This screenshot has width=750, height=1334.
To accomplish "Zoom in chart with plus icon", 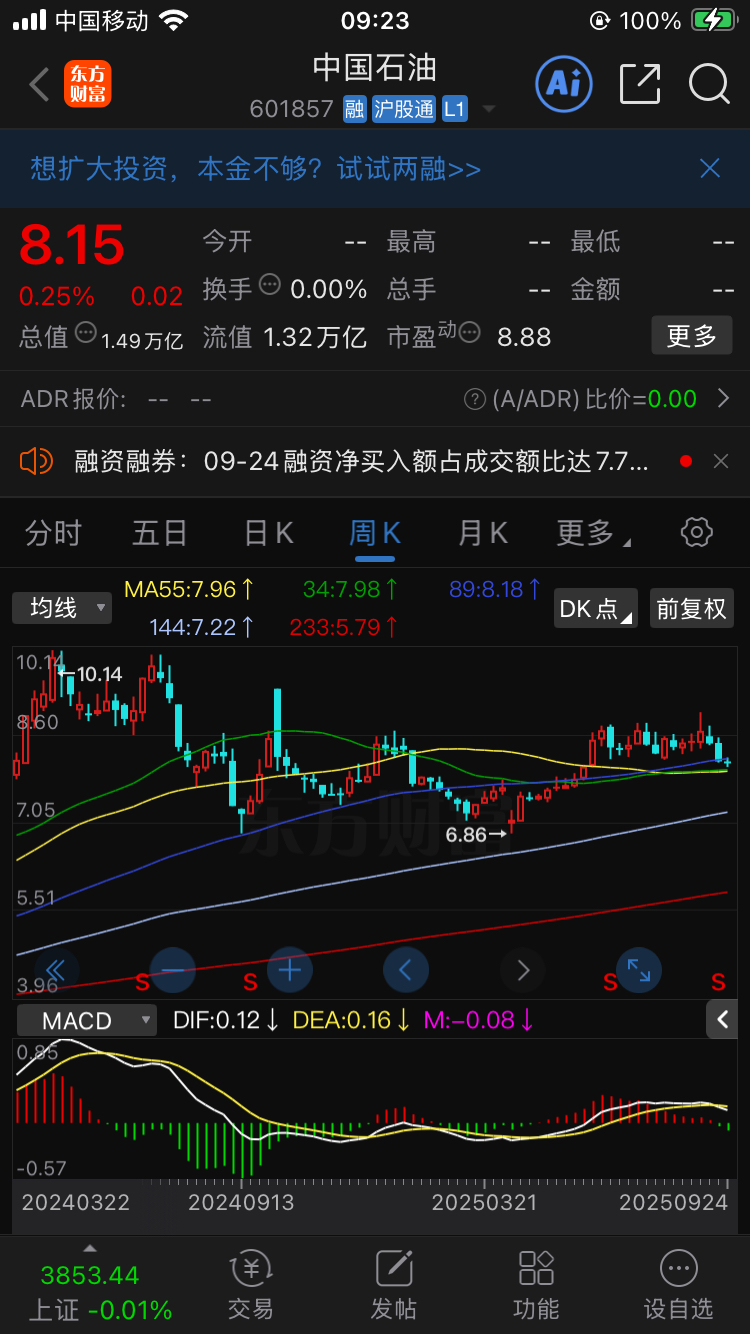I will [290, 969].
